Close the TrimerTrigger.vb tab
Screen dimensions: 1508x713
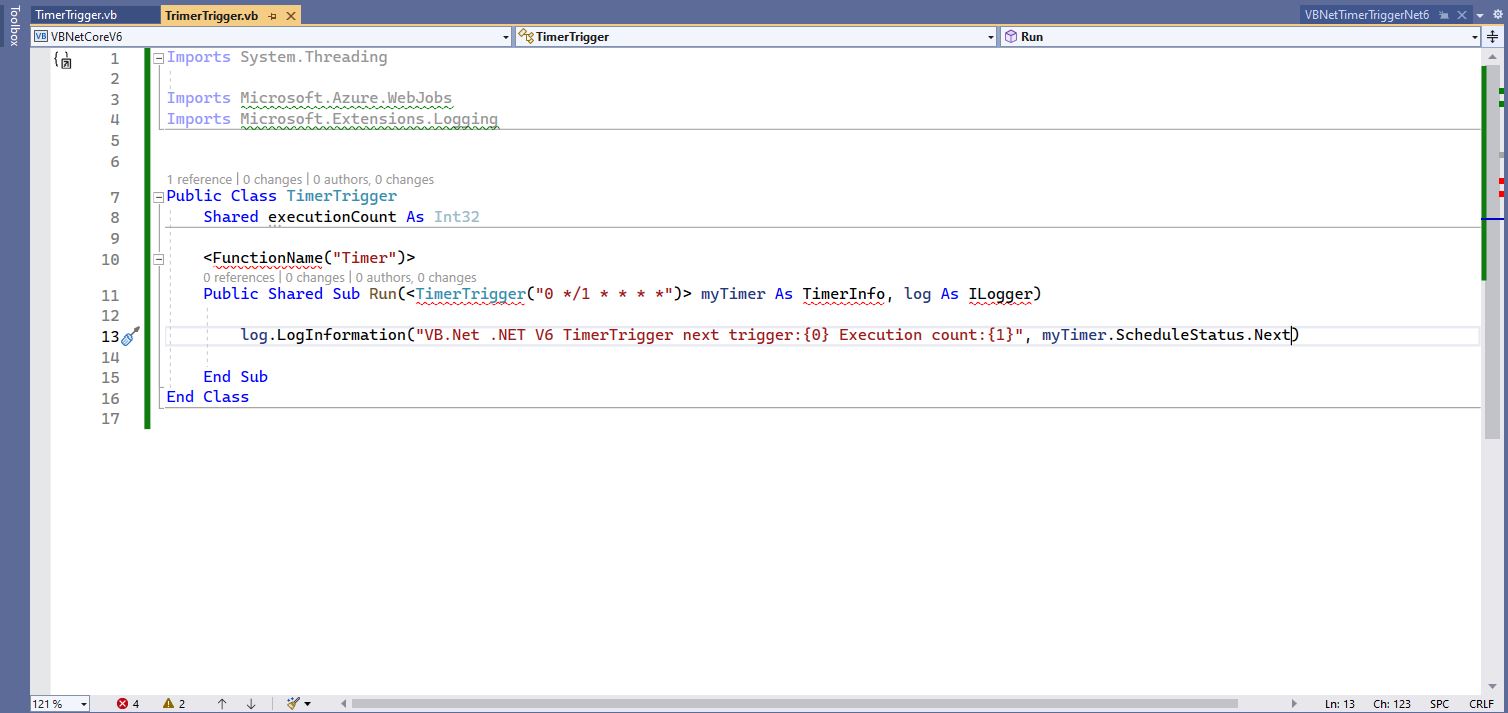pyautogui.click(x=289, y=16)
